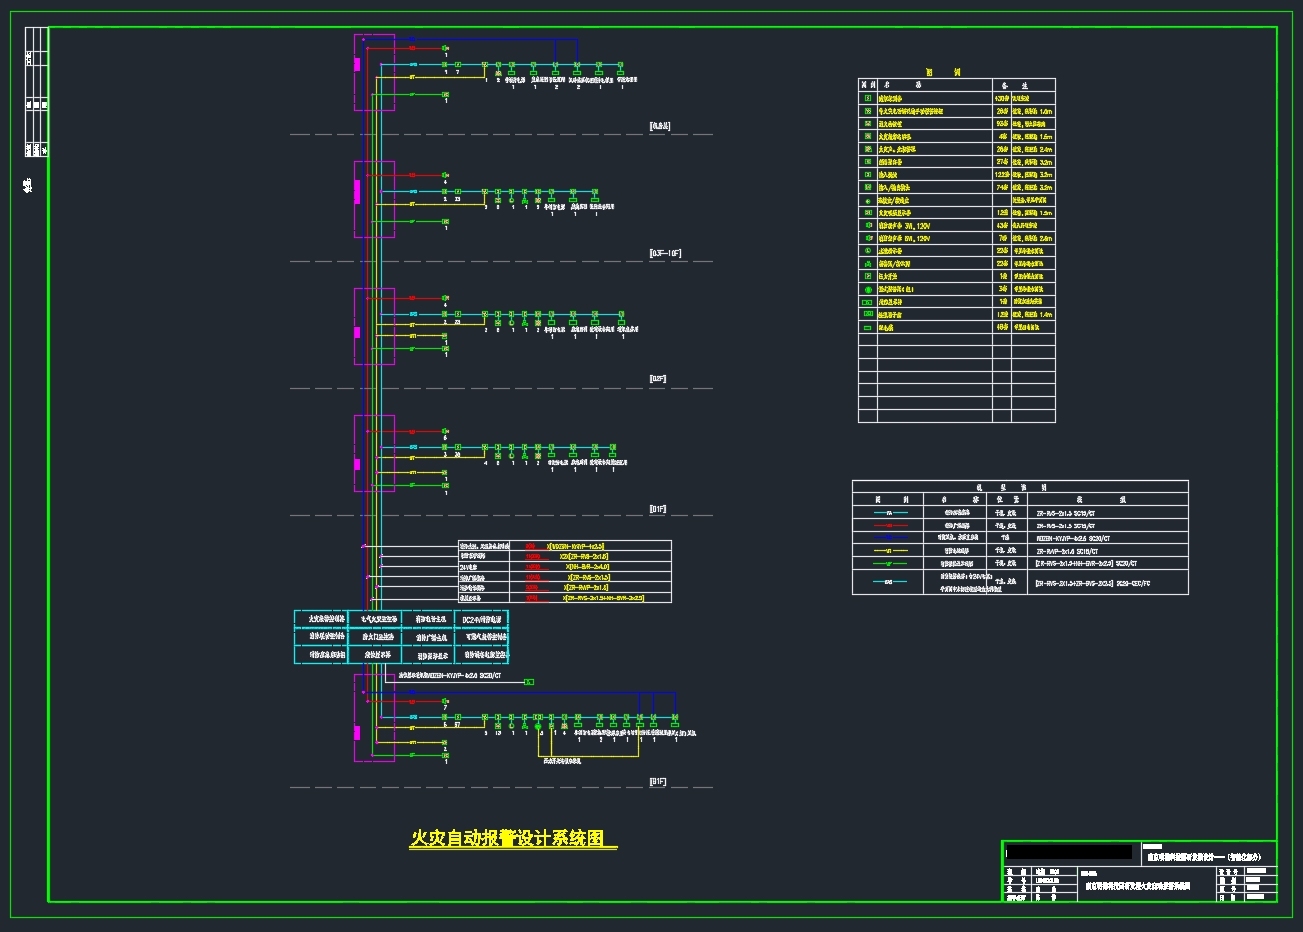Click the round solid green legend symbol
The image size is (1303, 932).
867,289
